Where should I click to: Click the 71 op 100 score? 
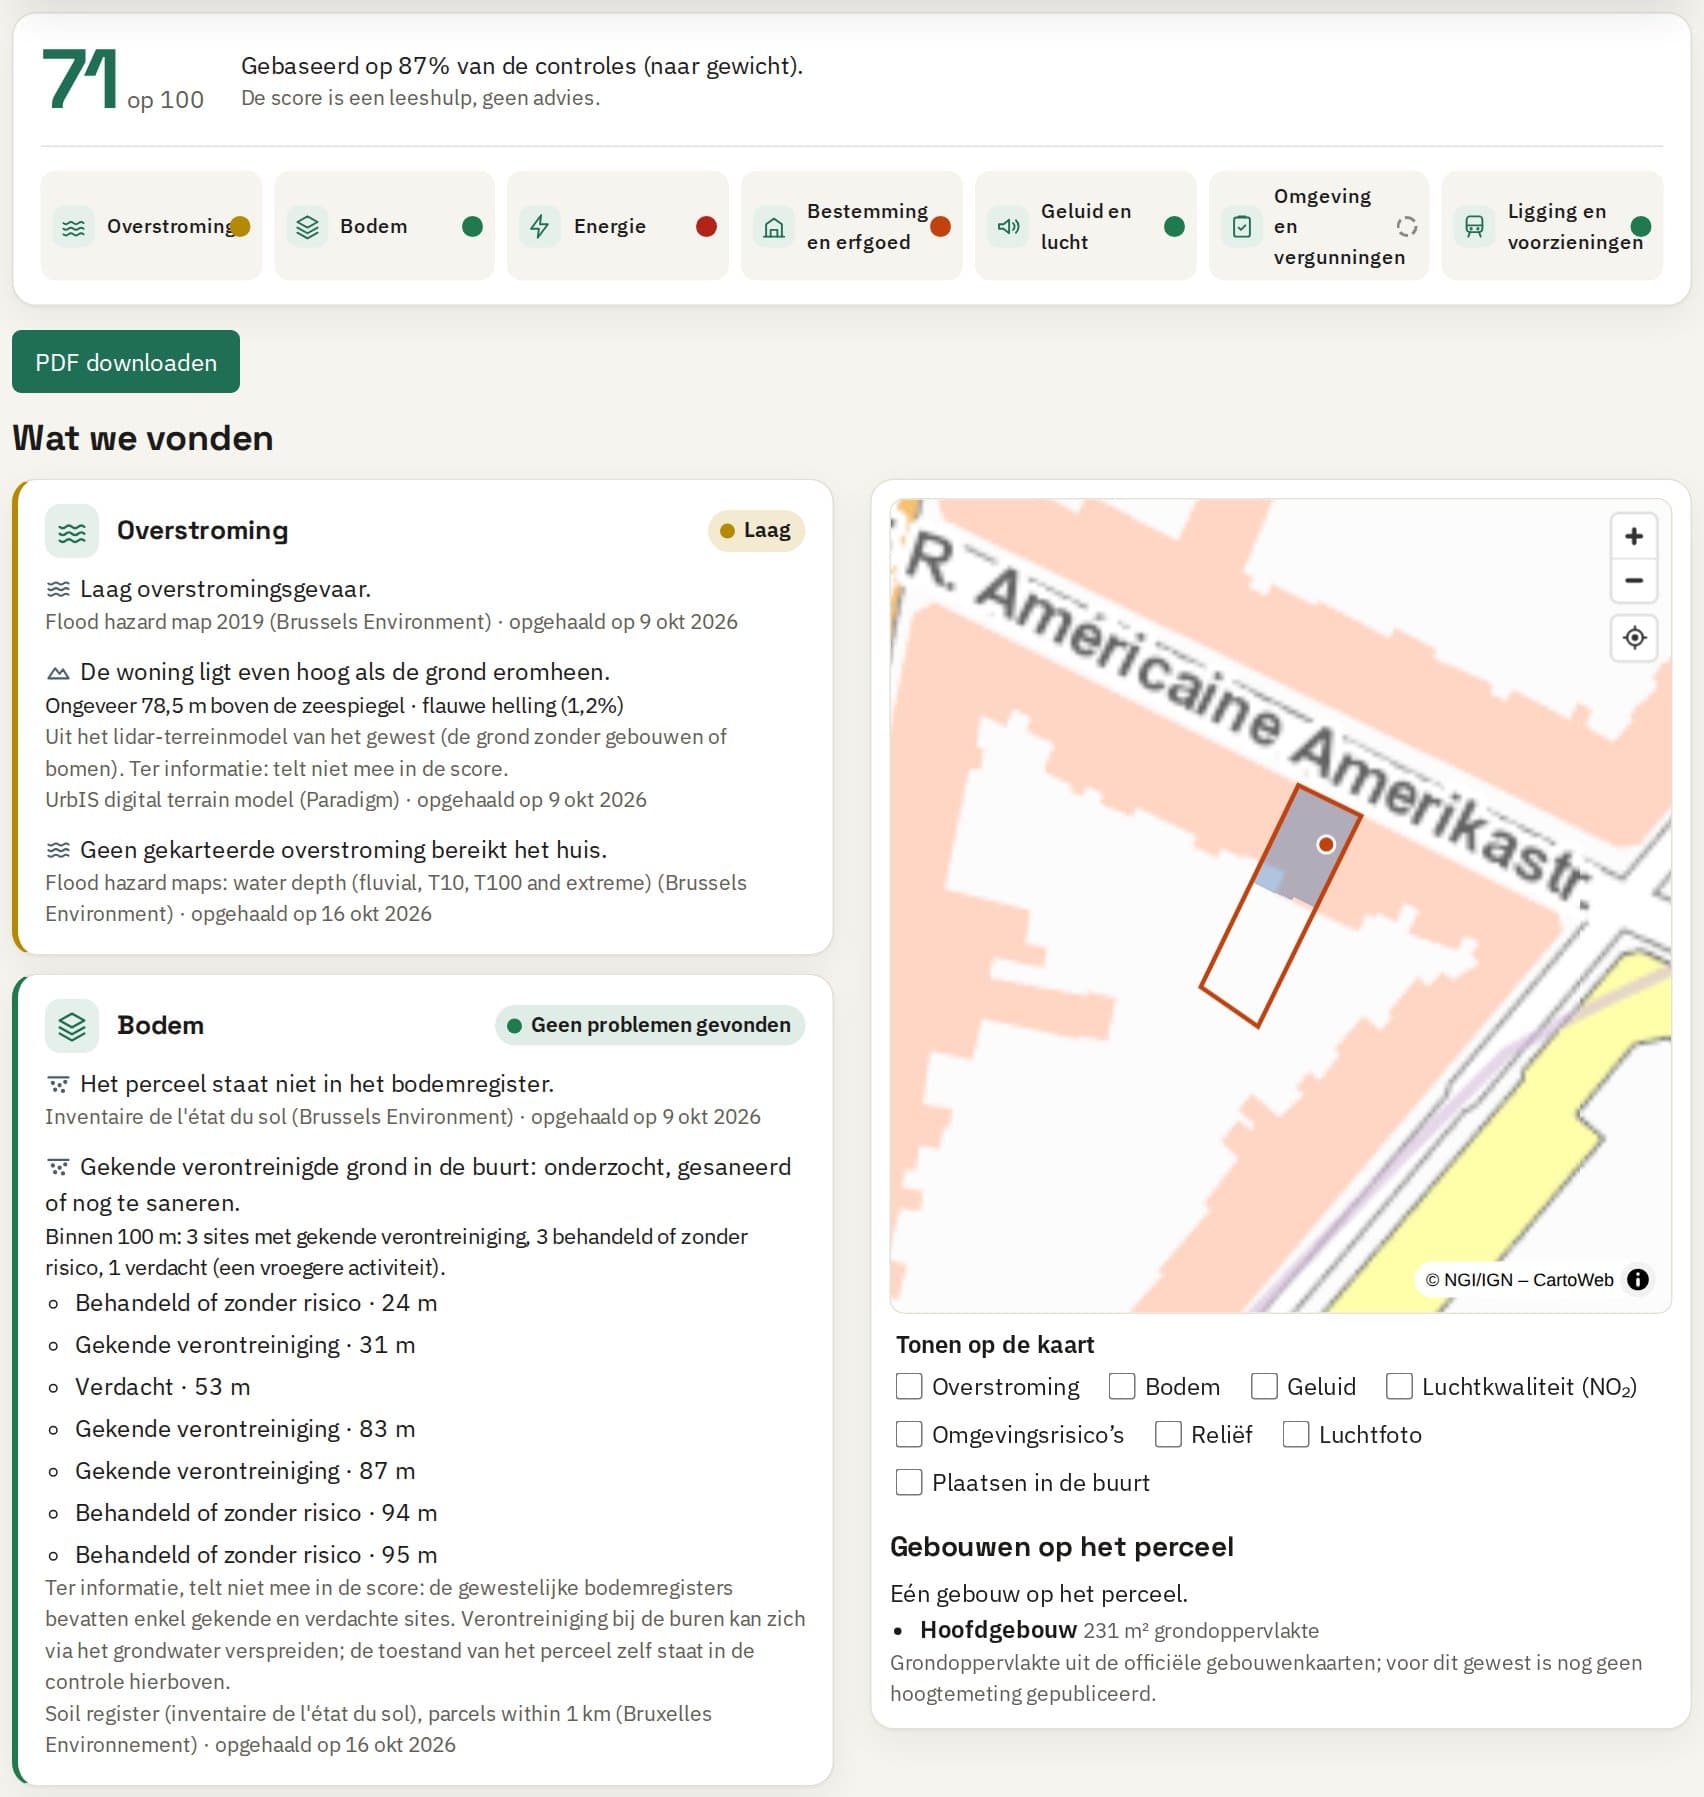pyautogui.click(x=123, y=80)
